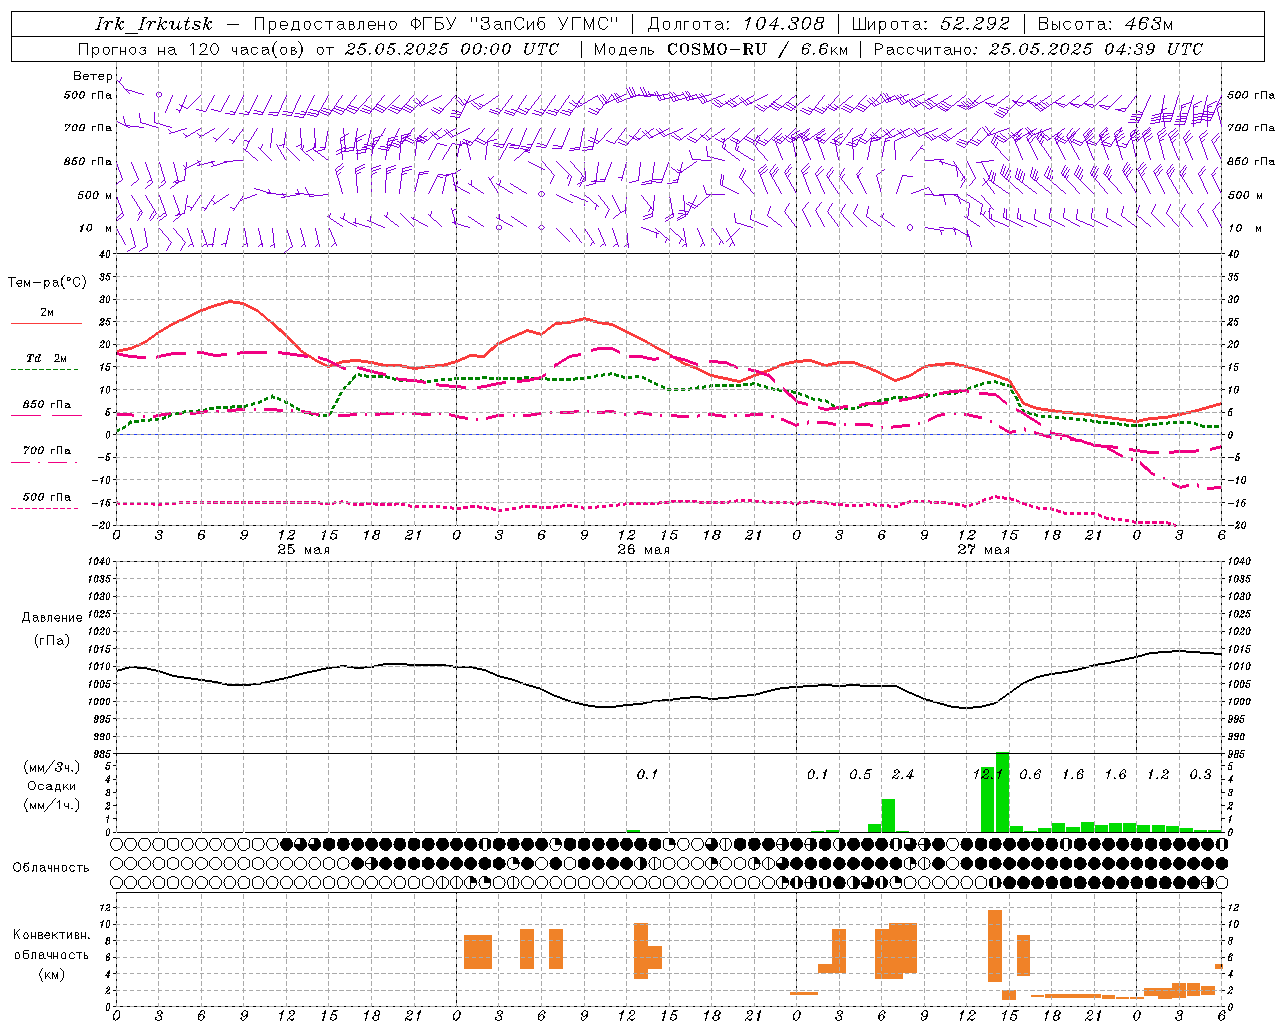
Task: Click the Долгота: 104.308 value
Action: [x=736, y=24]
